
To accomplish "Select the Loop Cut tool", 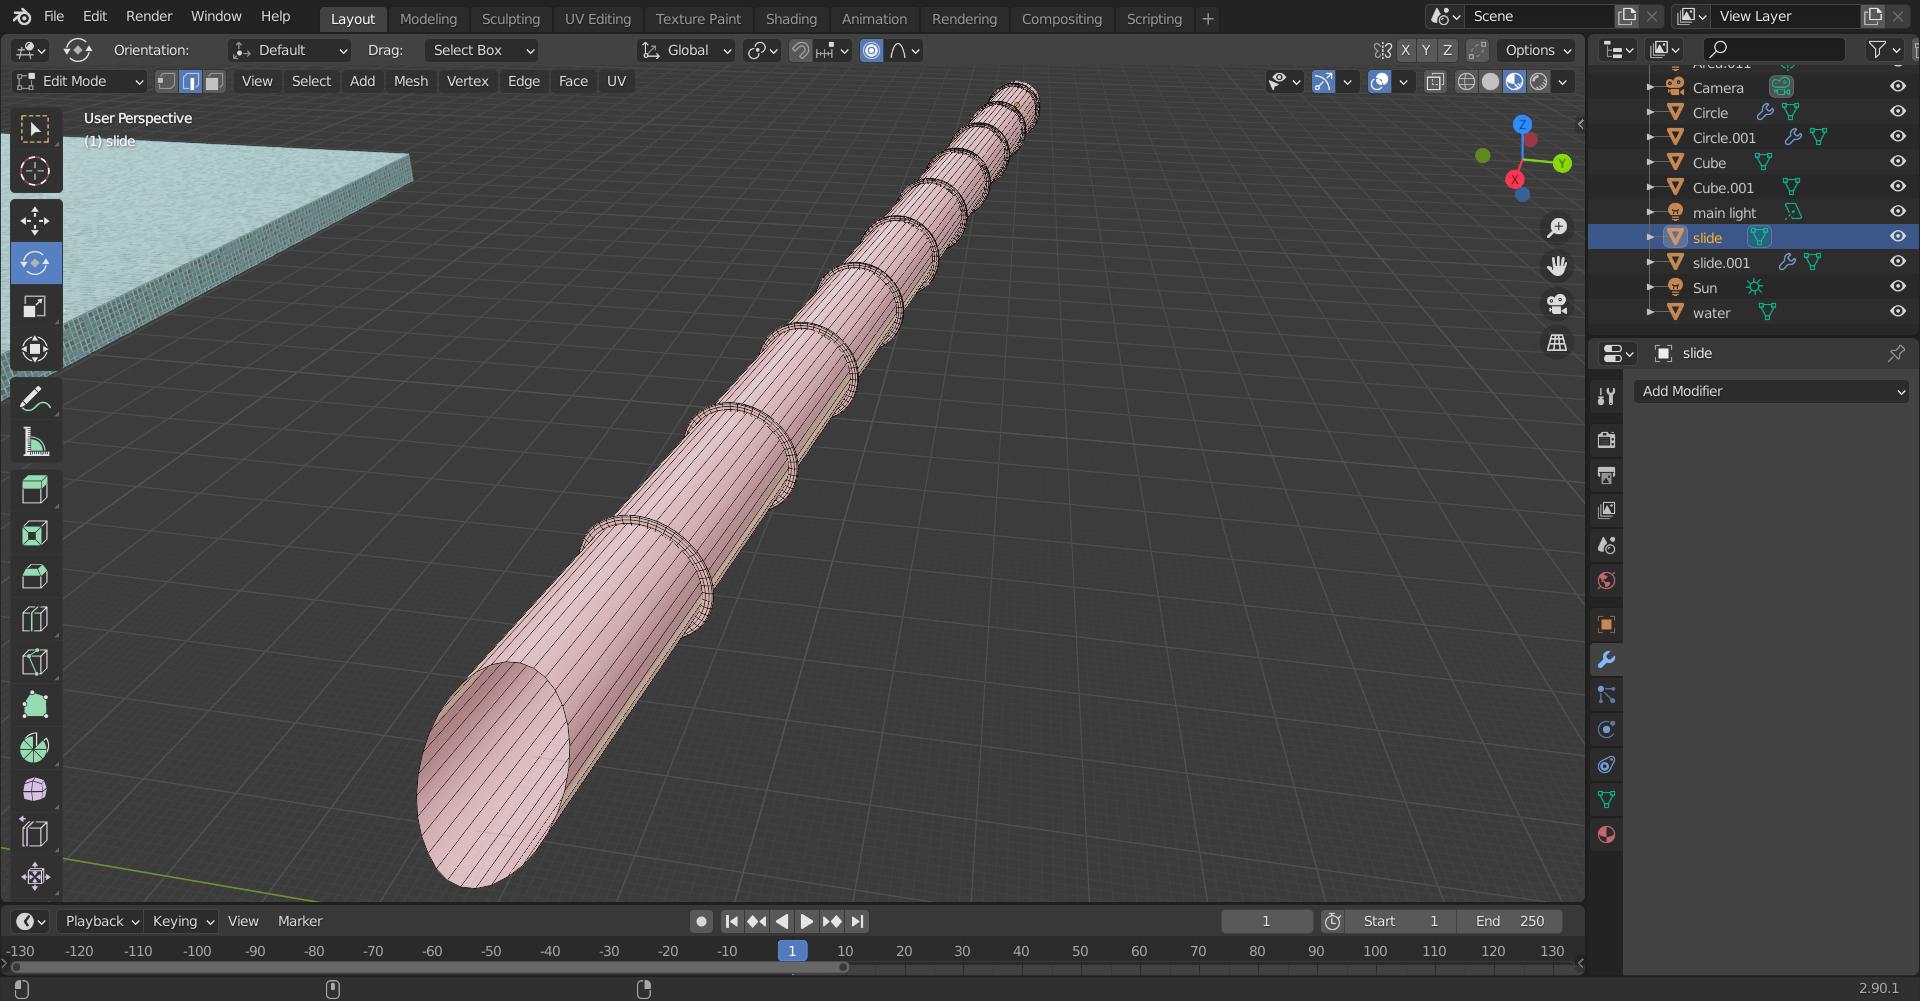I will 35,619.
